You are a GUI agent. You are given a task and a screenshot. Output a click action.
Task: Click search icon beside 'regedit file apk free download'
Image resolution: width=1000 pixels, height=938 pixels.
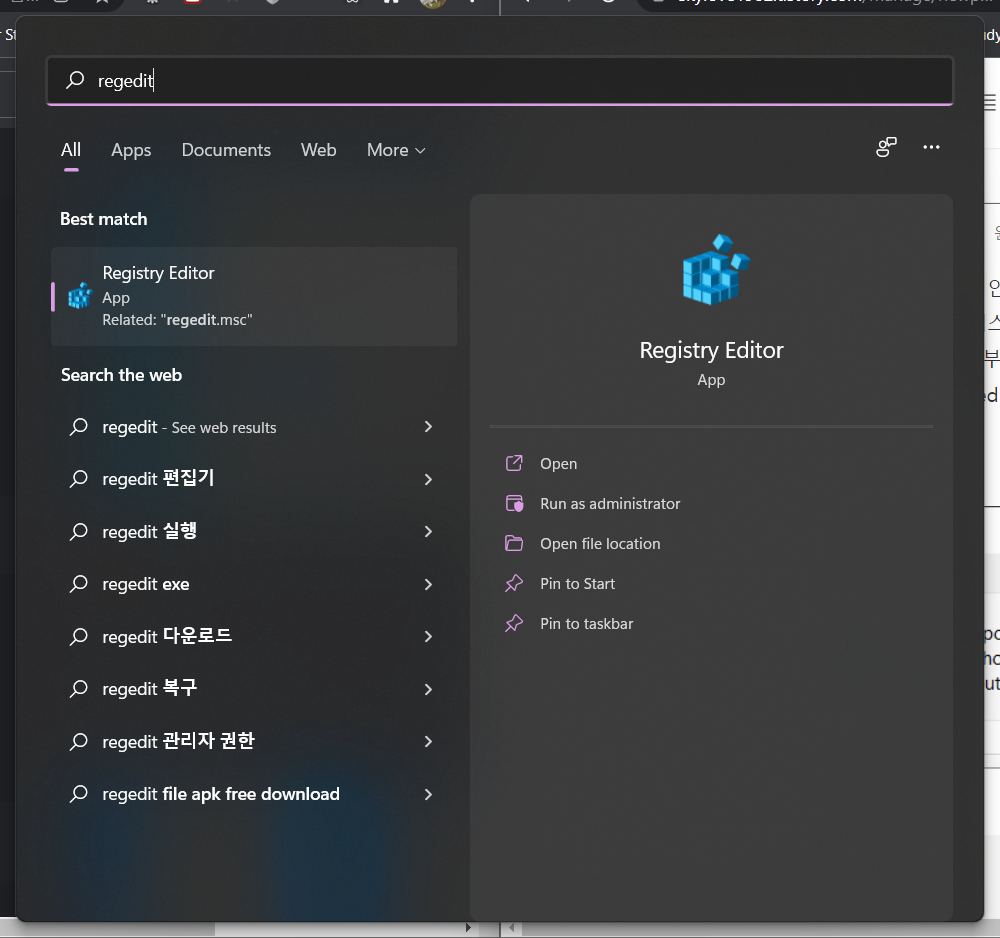[78, 793]
